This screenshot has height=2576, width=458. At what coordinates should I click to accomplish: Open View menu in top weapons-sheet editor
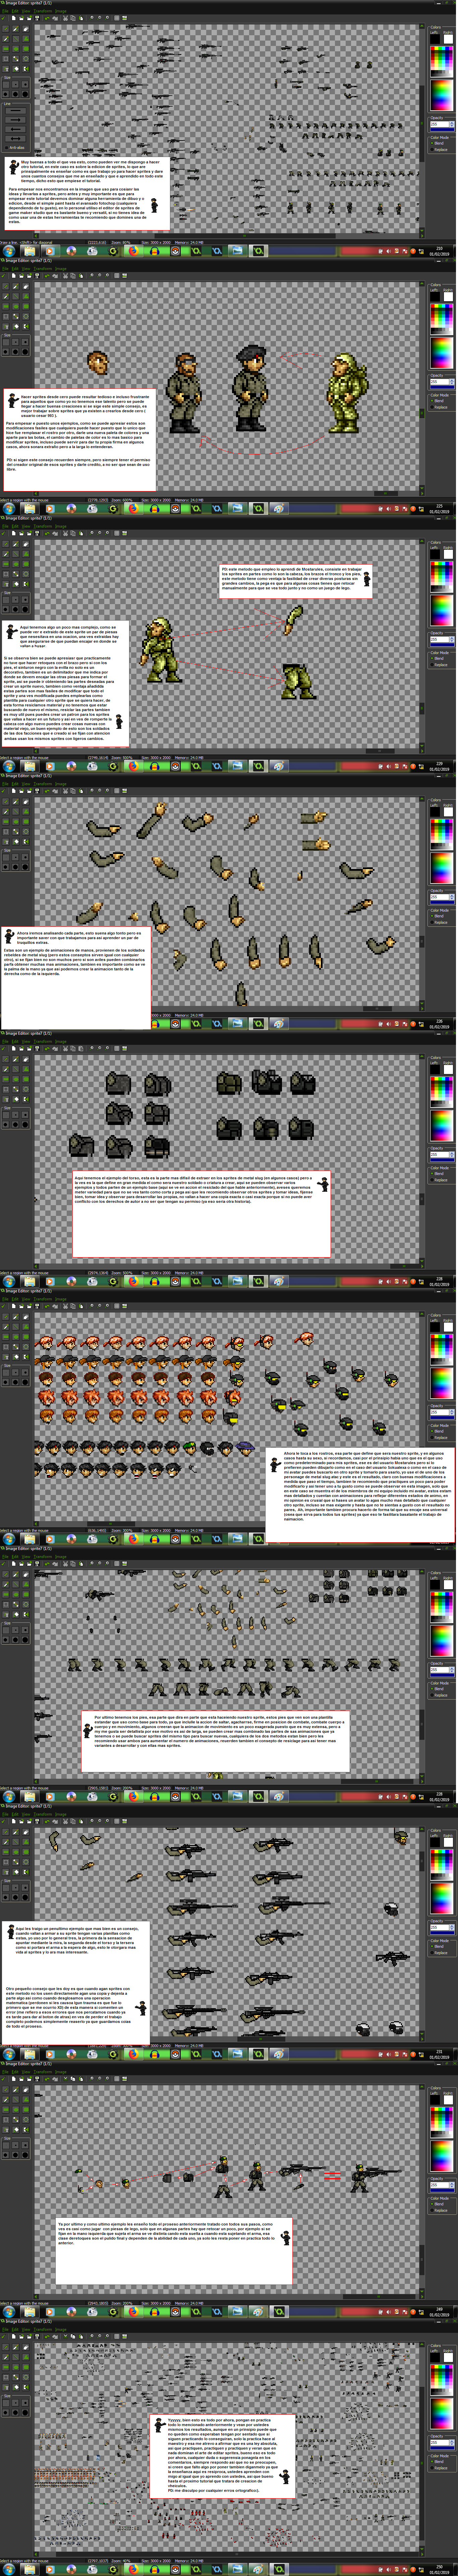(26, 11)
